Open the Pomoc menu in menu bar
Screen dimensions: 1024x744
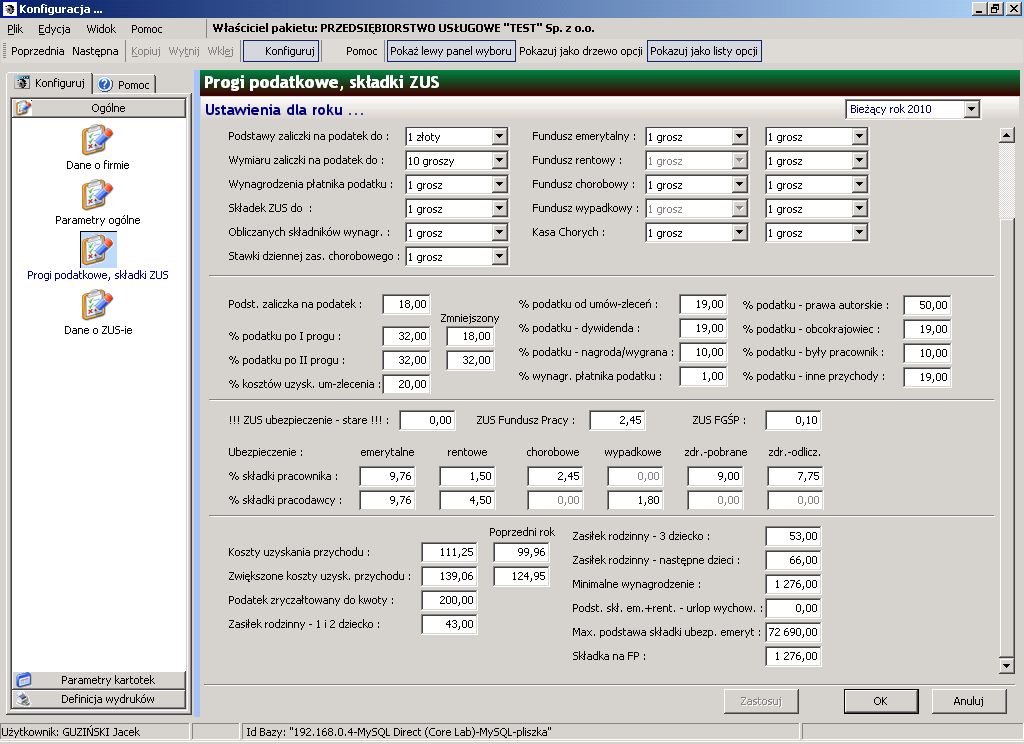coord(146,29)
